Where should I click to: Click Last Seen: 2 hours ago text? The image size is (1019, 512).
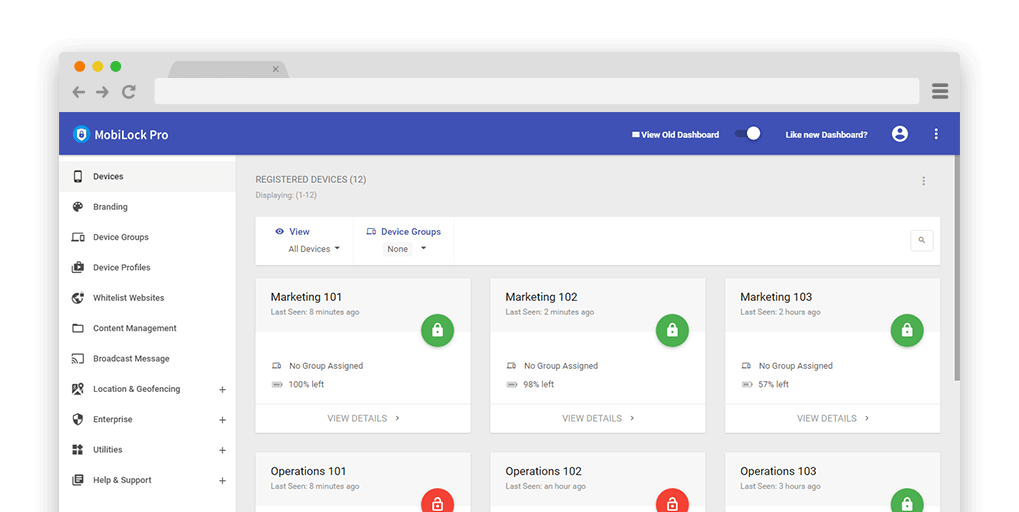click(780, 312)
